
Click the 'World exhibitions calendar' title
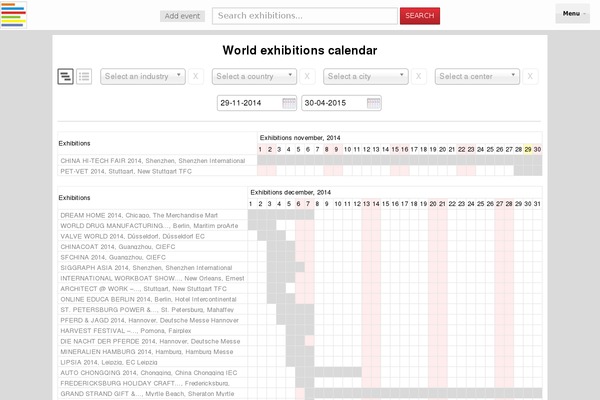300,50
